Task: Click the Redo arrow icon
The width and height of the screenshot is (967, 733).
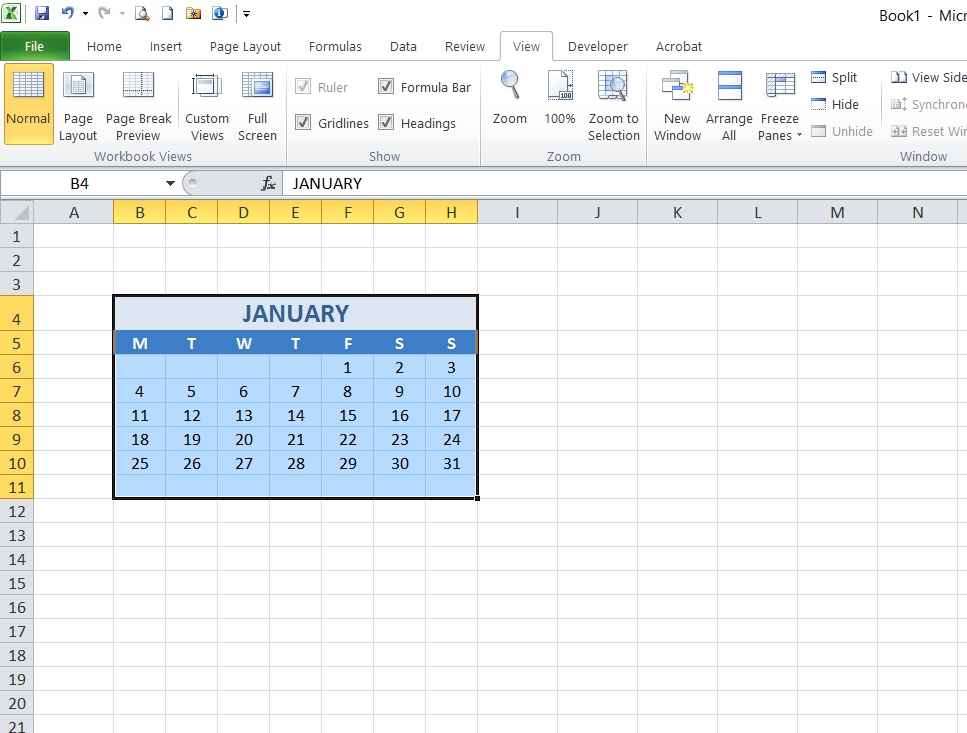Action: pos(104,13)
